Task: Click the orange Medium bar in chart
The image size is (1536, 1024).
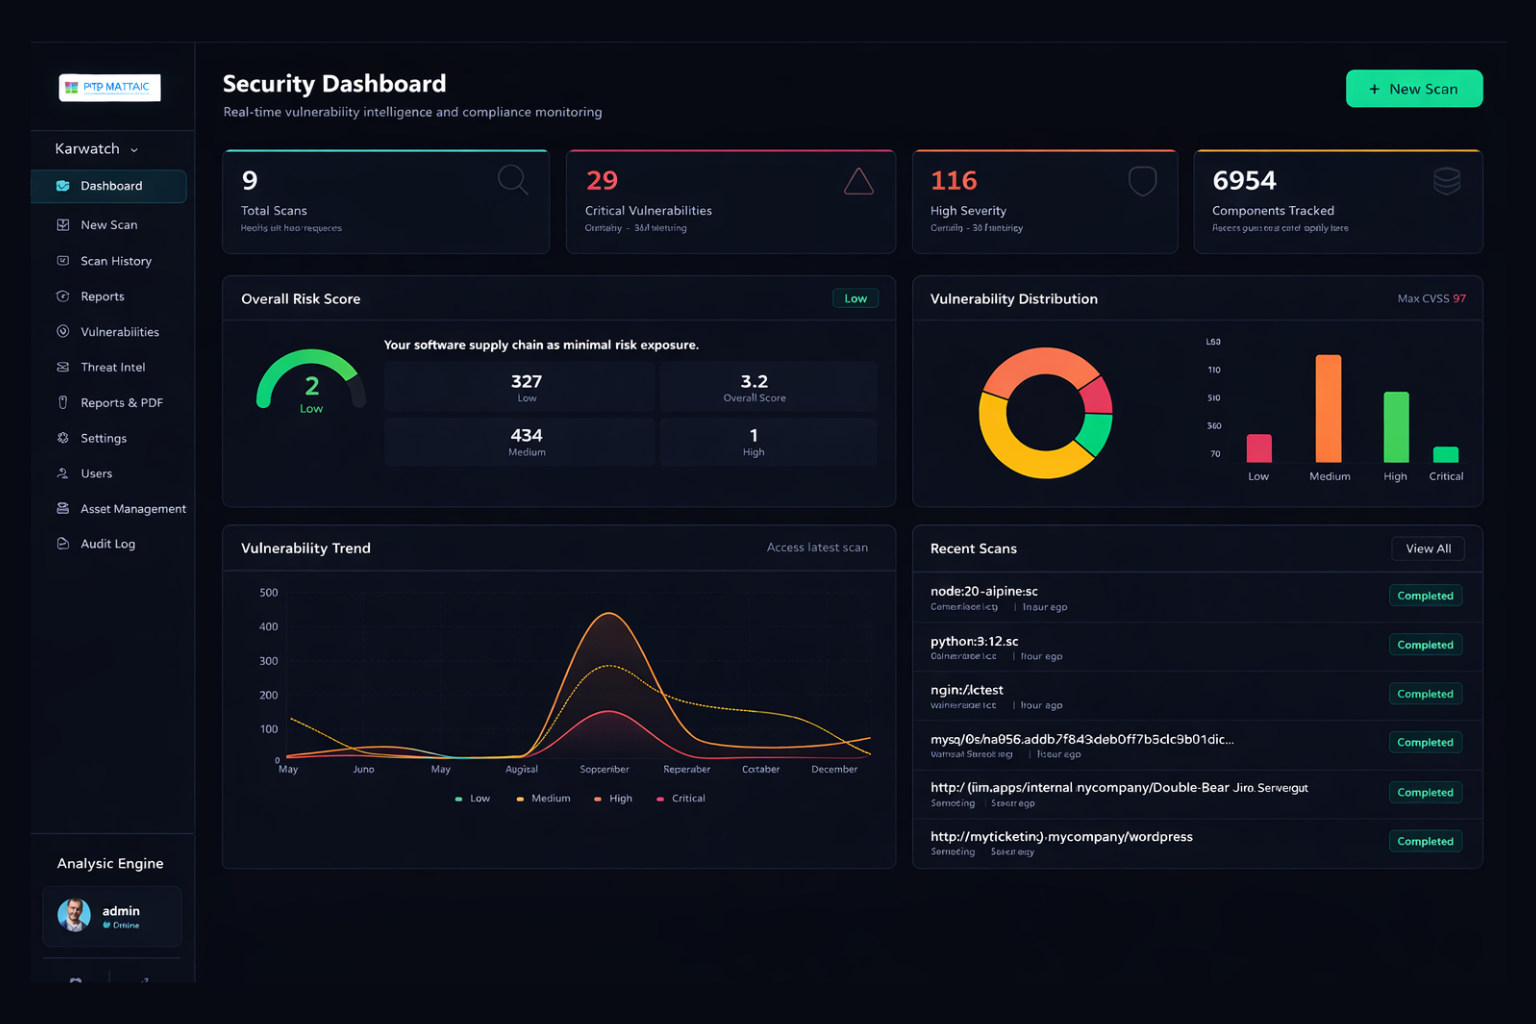Action: [x=1328, y=408]
